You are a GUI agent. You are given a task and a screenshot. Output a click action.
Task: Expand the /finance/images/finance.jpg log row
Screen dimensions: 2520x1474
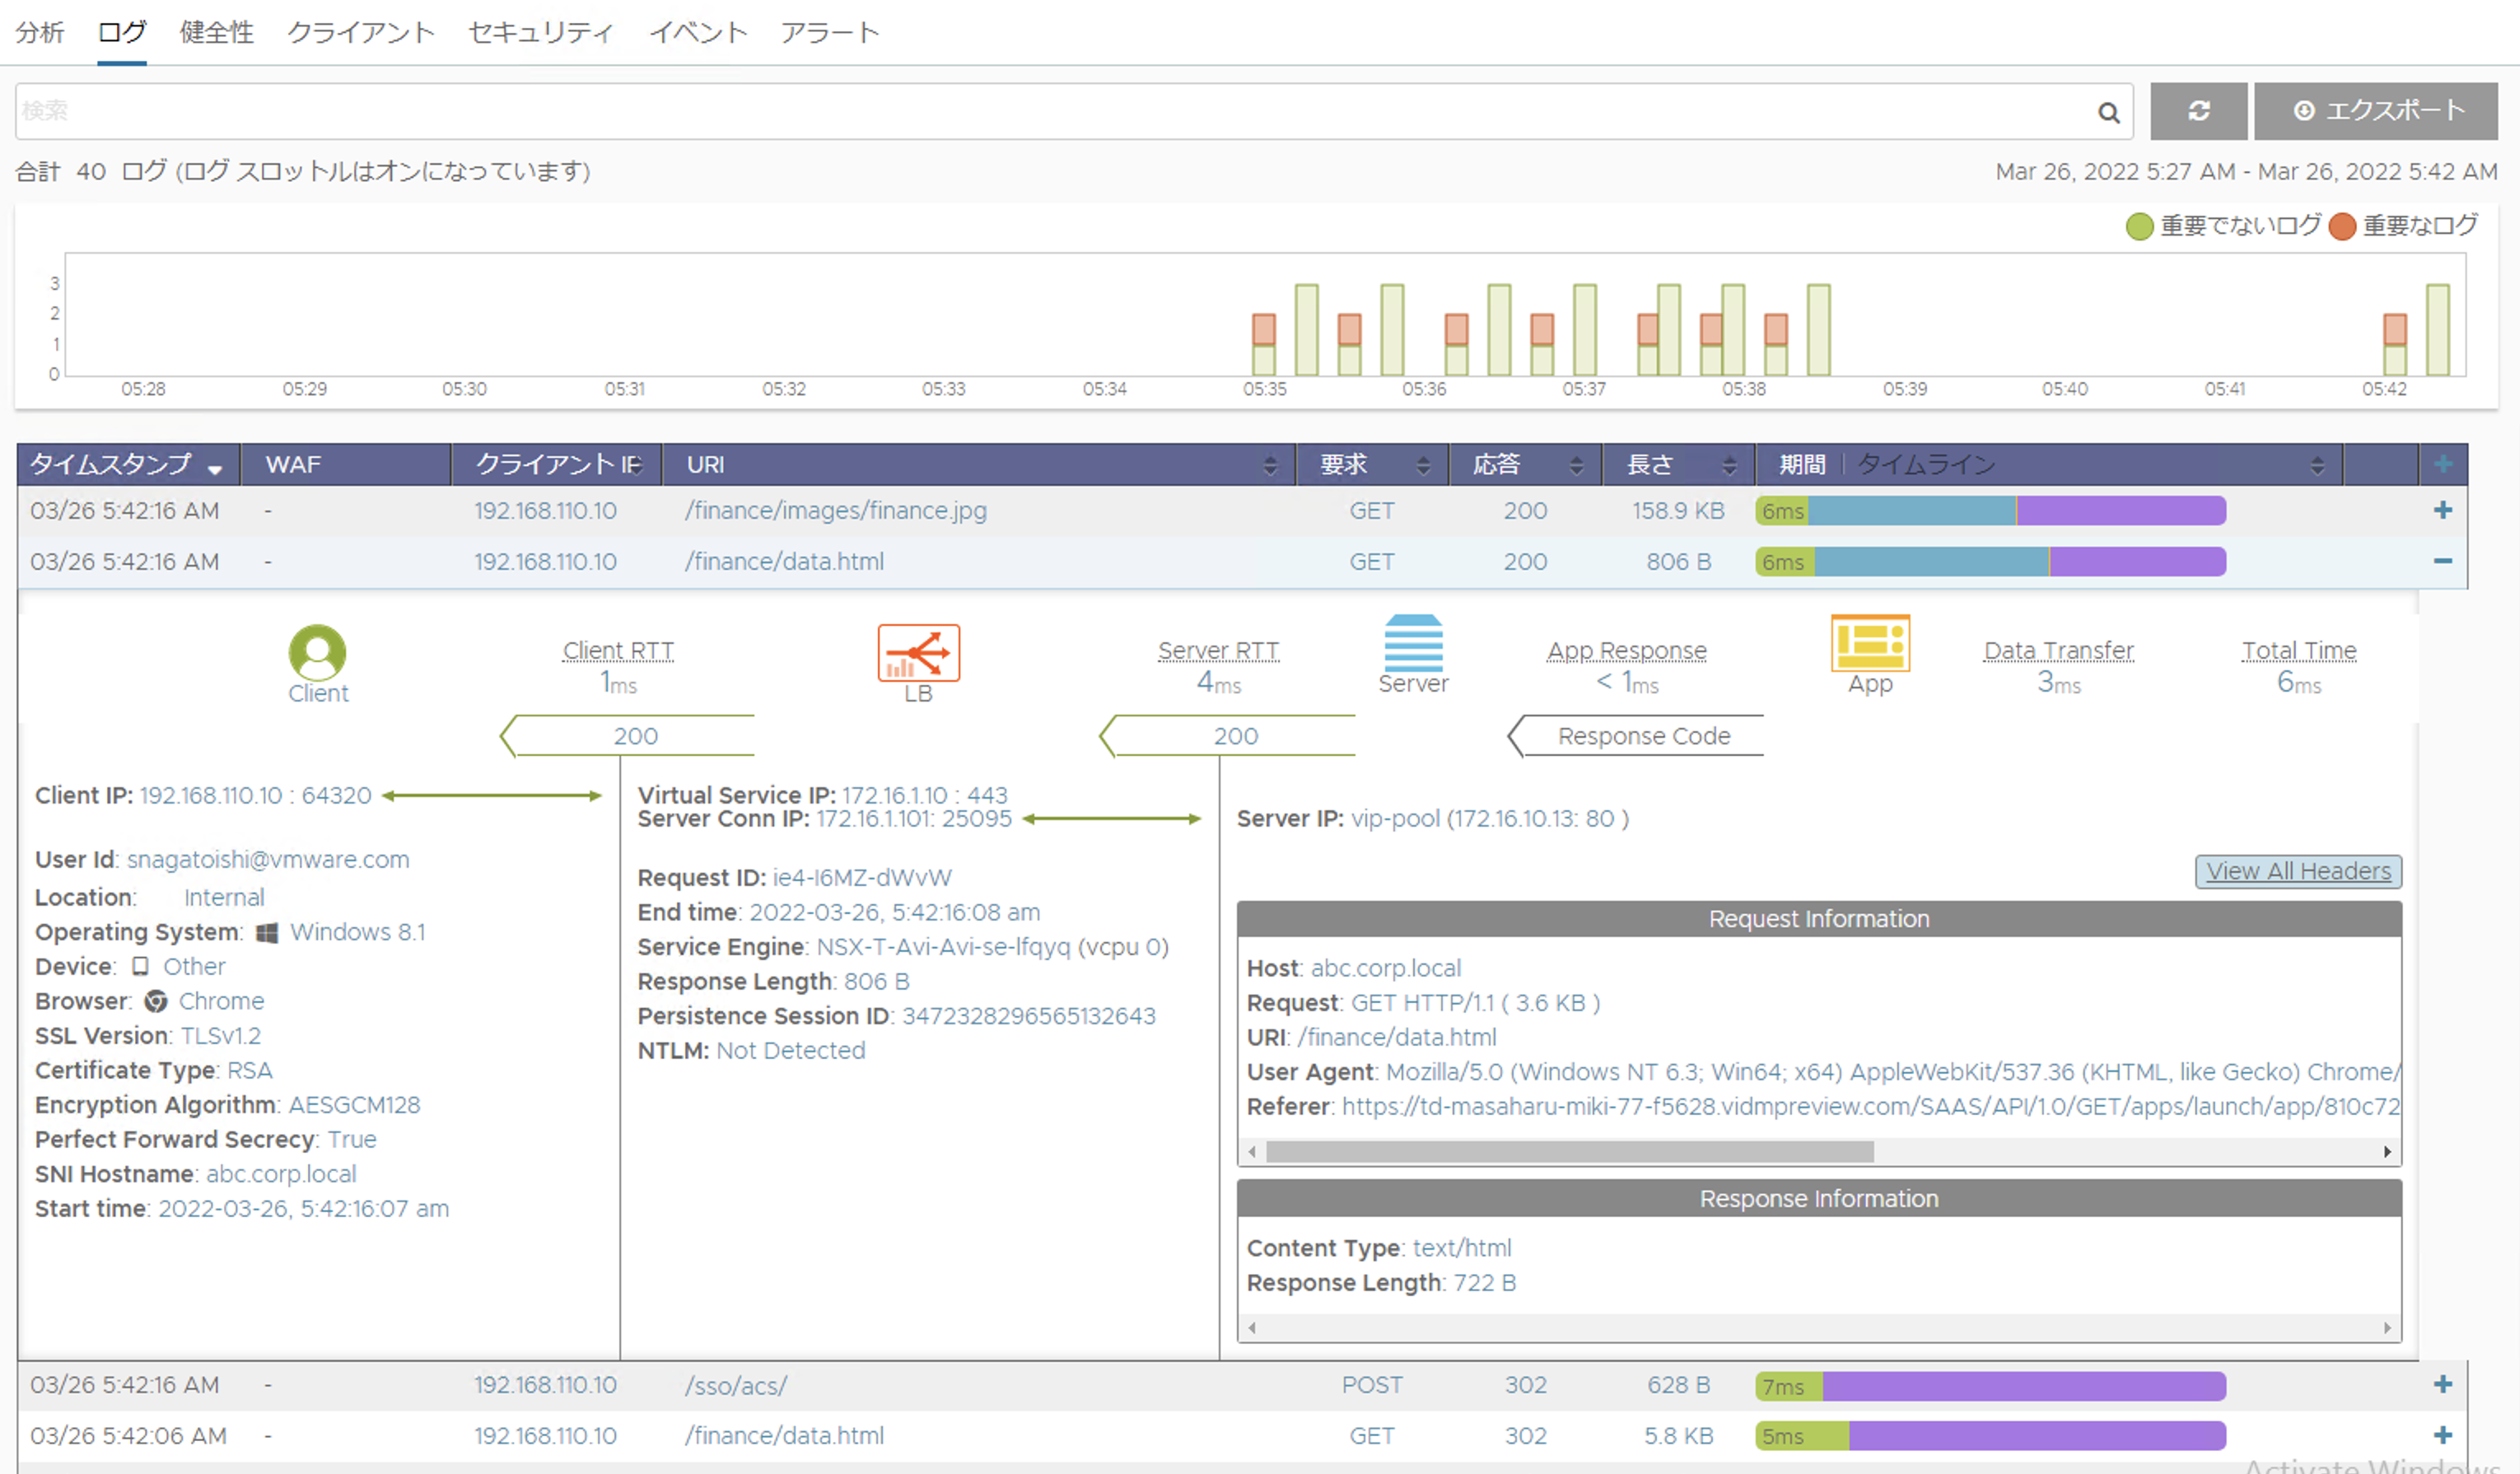coord(2442,510)
